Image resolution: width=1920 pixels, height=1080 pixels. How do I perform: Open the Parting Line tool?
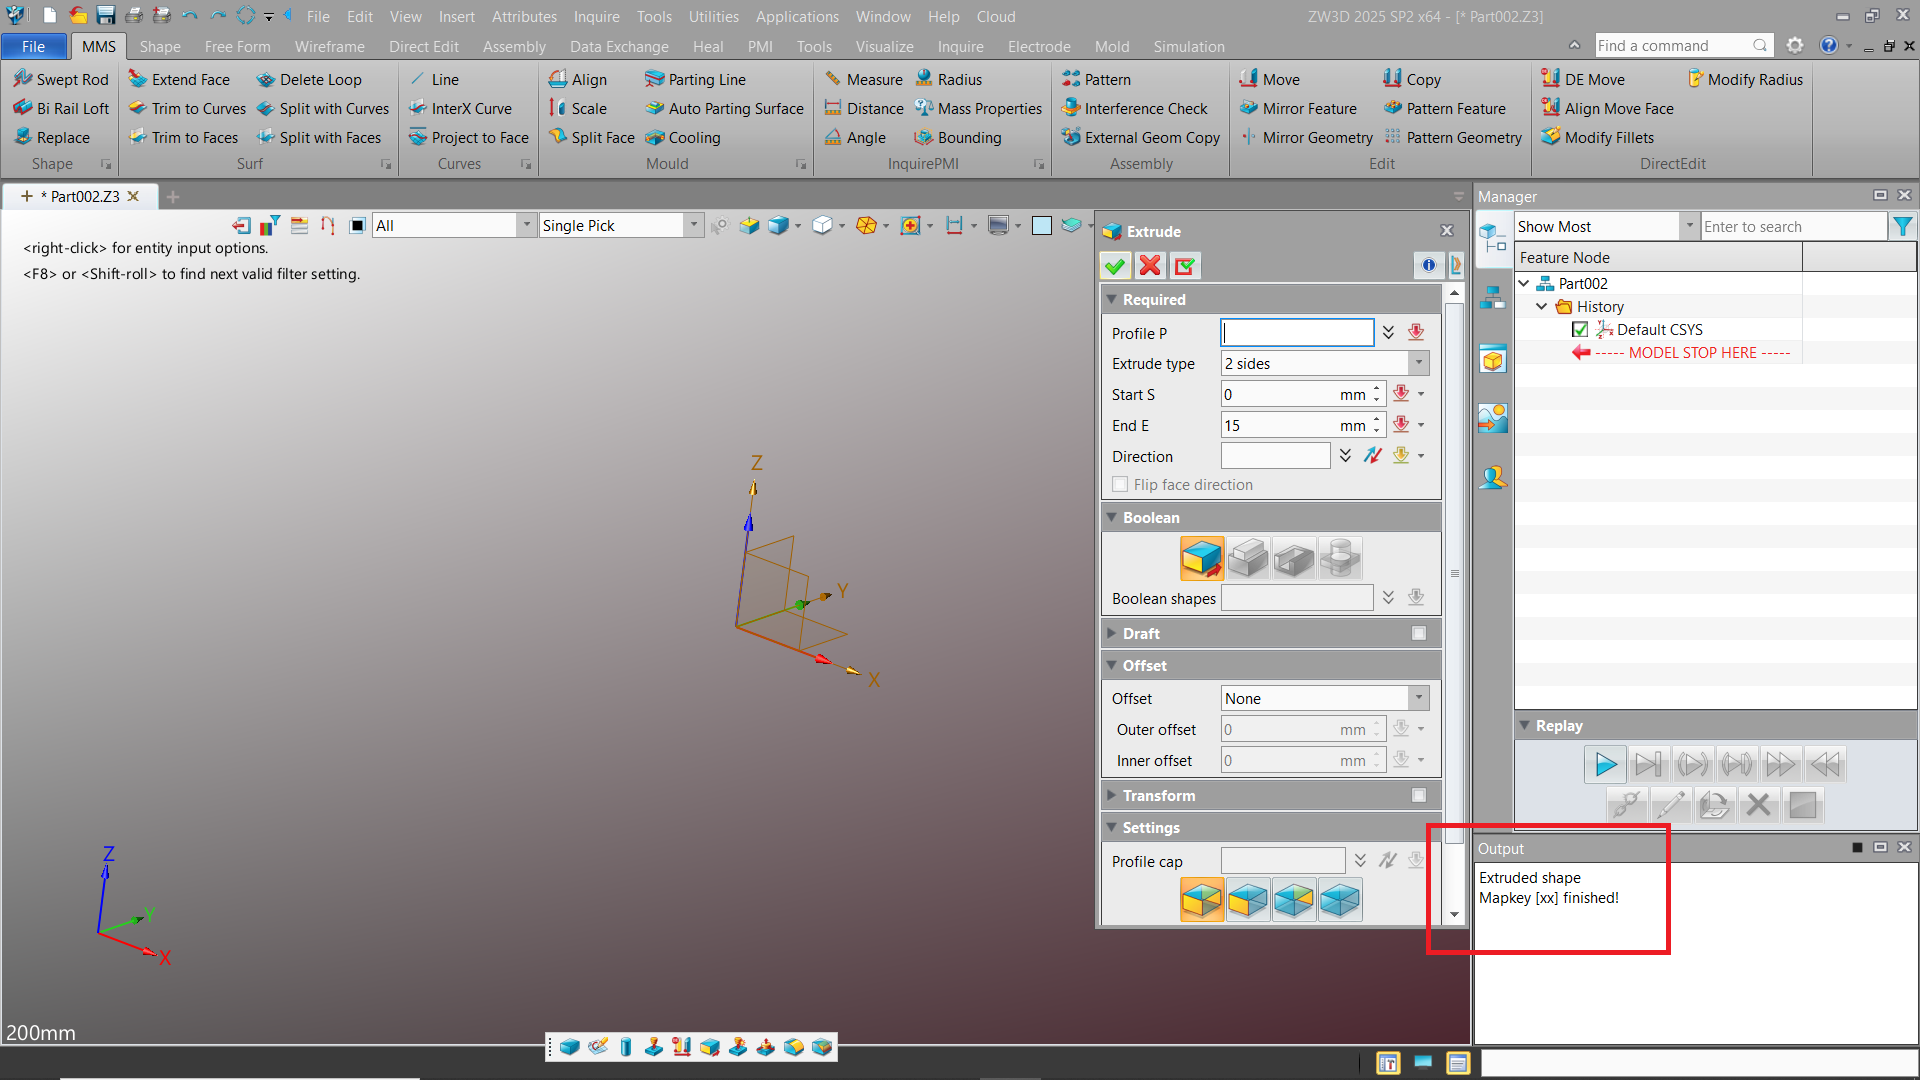(x=695, y=79)
